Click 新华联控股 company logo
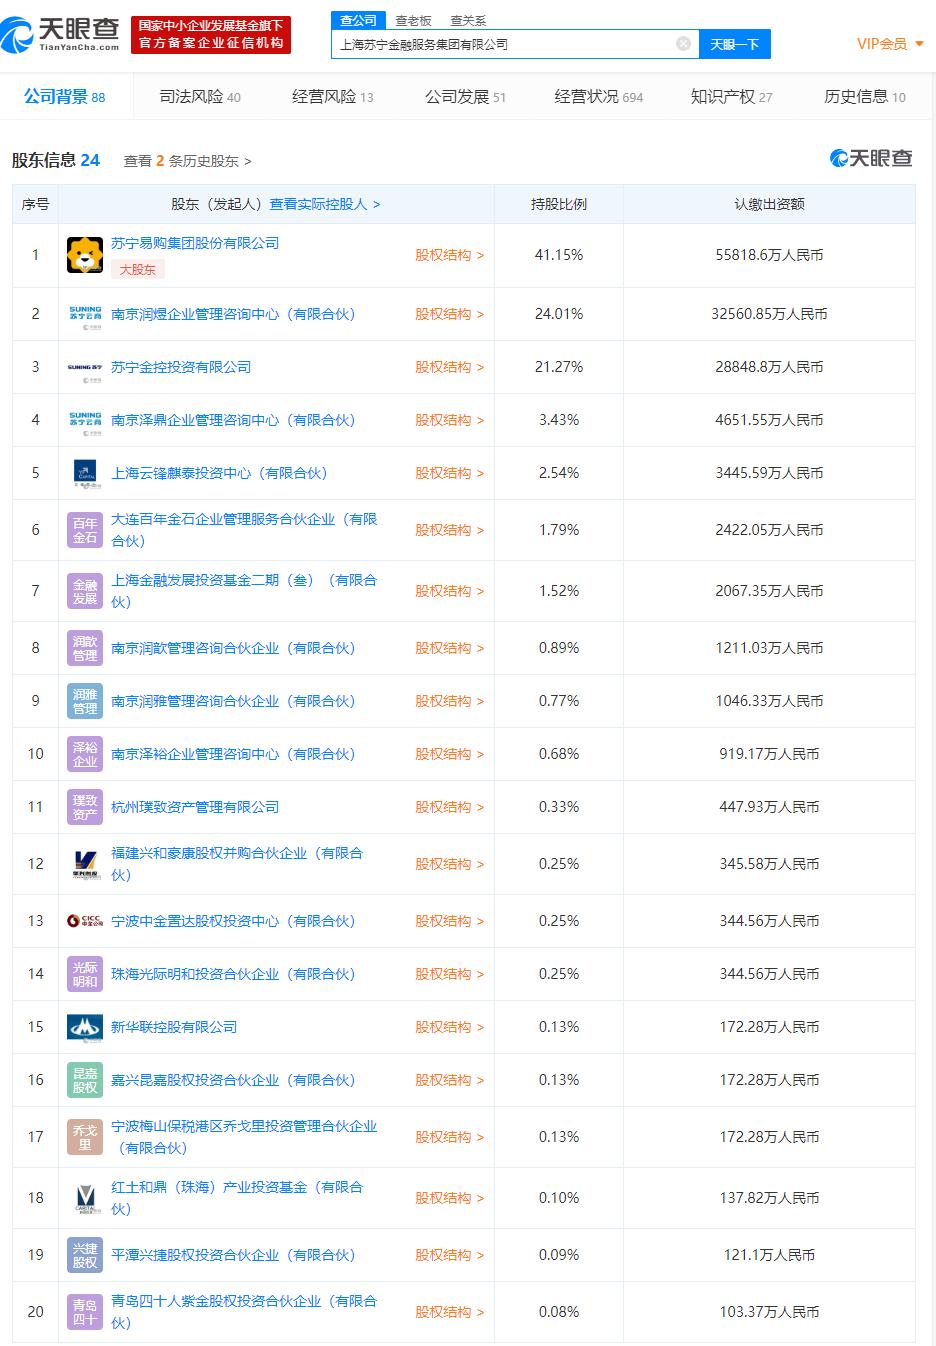936x1346 pixels. [85, 1027]
